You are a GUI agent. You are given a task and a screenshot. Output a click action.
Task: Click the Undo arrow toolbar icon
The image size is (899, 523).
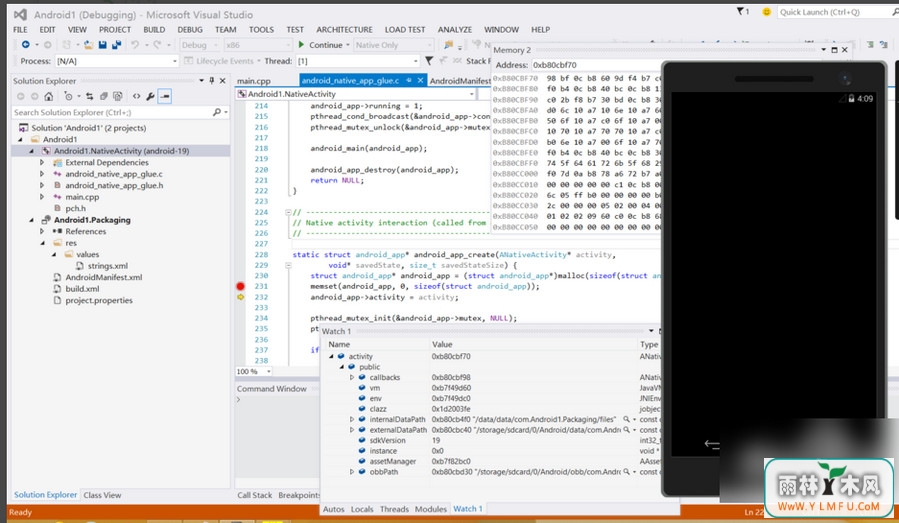135,45
